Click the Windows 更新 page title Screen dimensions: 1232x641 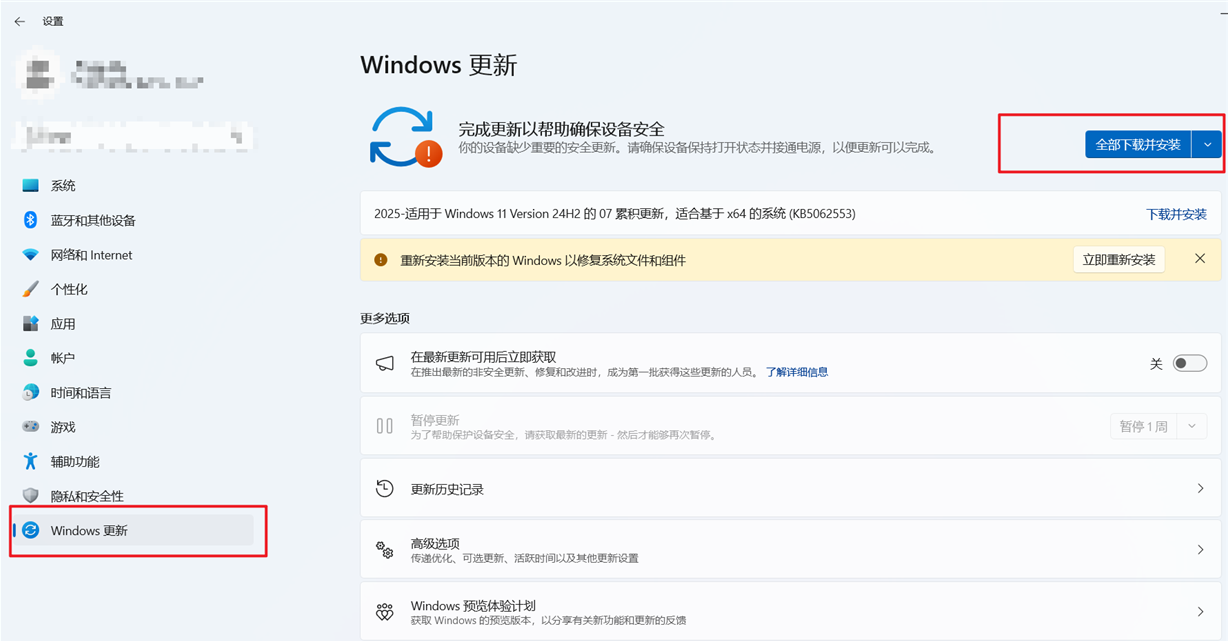point(439,65)
